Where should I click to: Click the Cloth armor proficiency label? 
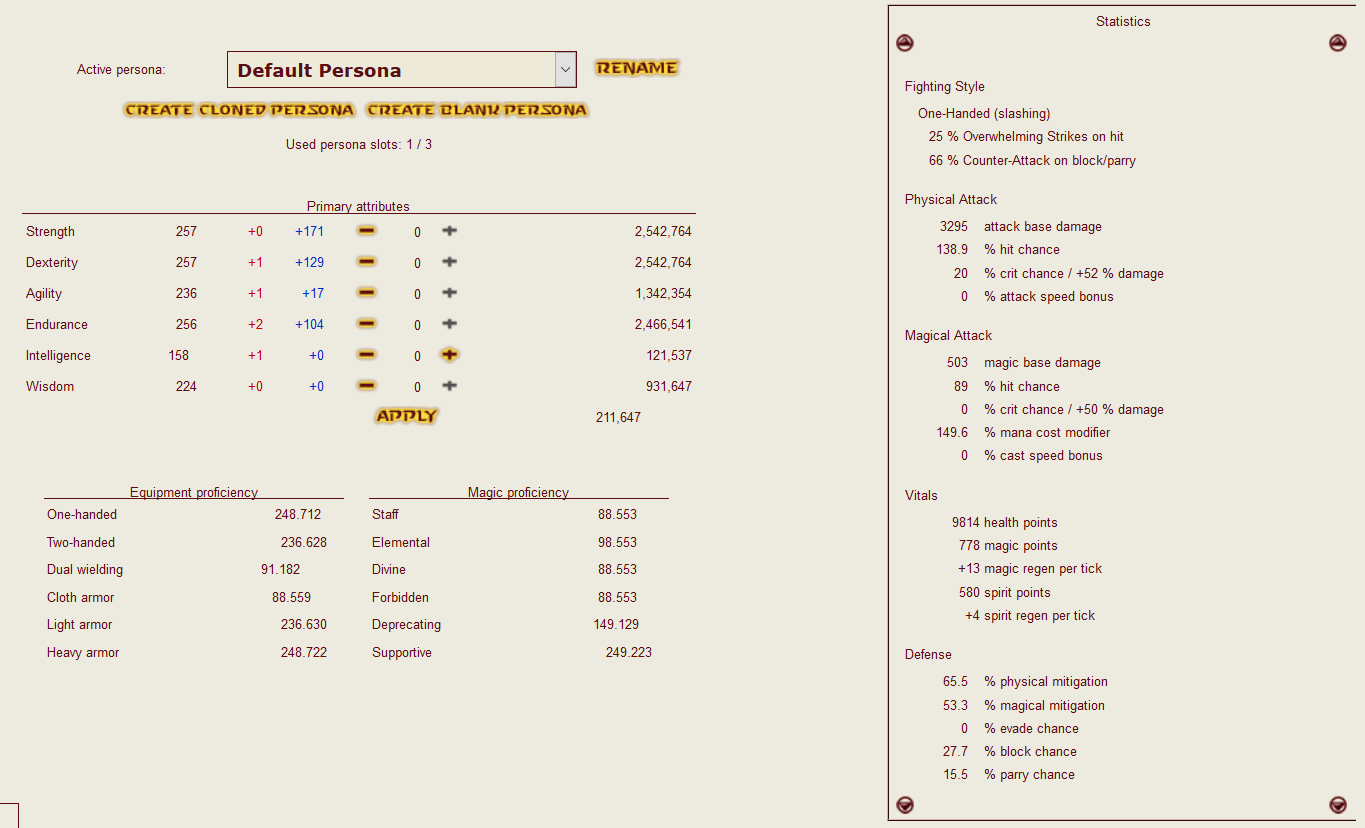pos(81,598)
